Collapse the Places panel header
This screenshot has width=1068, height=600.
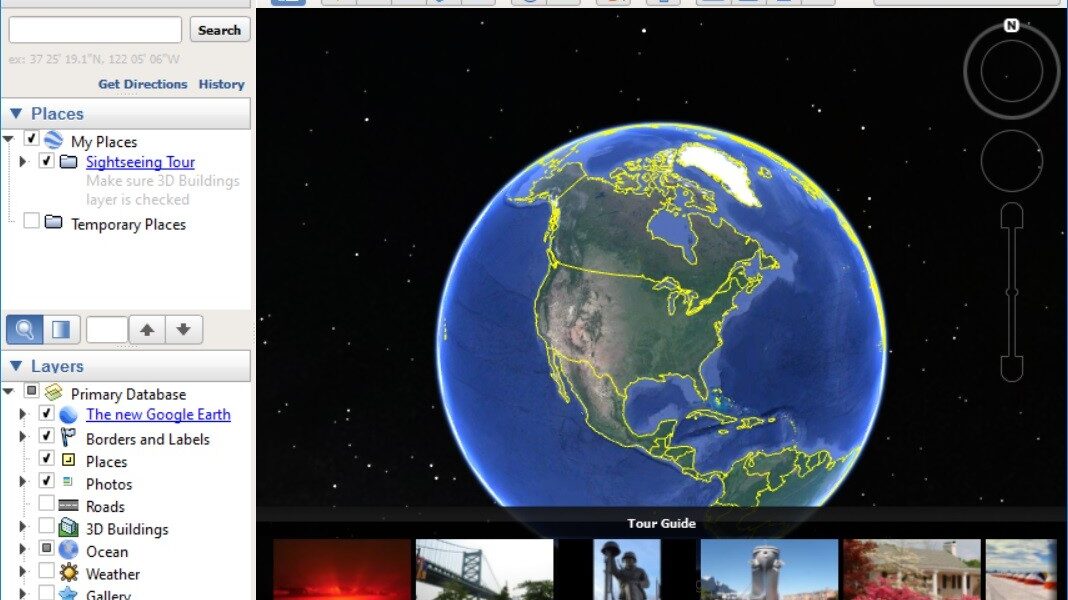click(16, 114)
